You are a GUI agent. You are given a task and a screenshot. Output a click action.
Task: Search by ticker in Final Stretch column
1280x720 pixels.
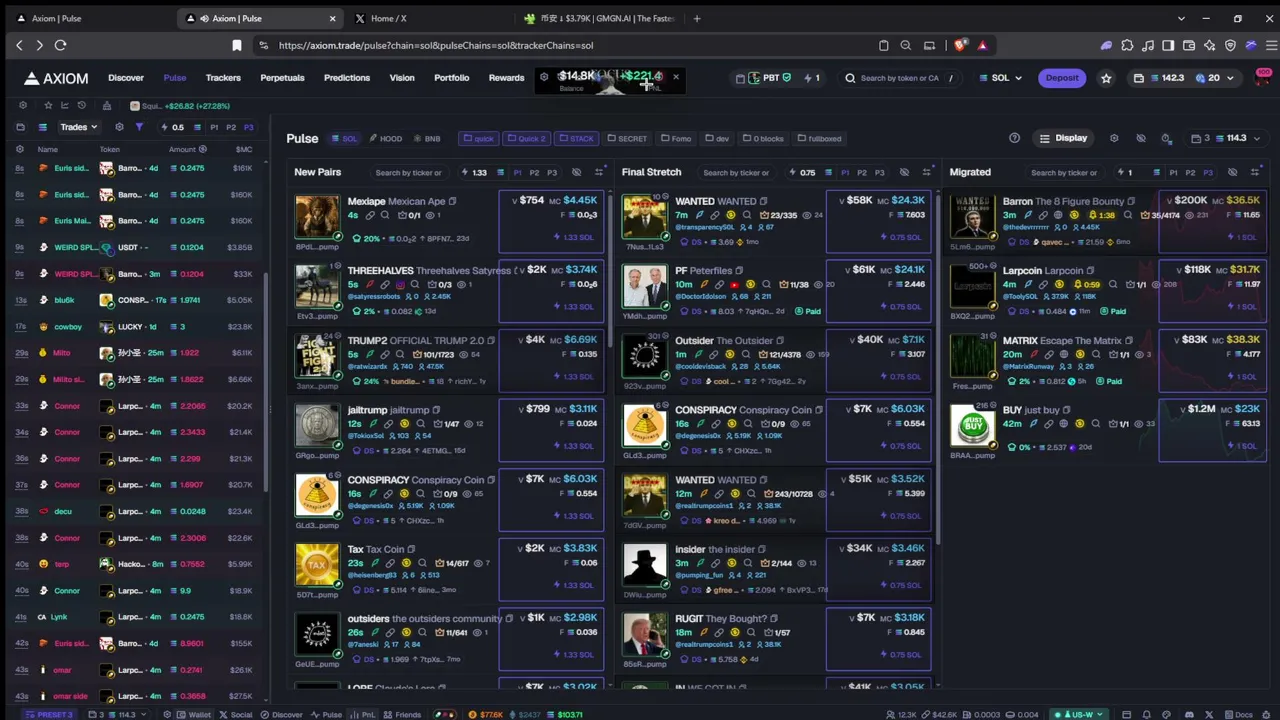pyautogui.click(x=736, y=173)
